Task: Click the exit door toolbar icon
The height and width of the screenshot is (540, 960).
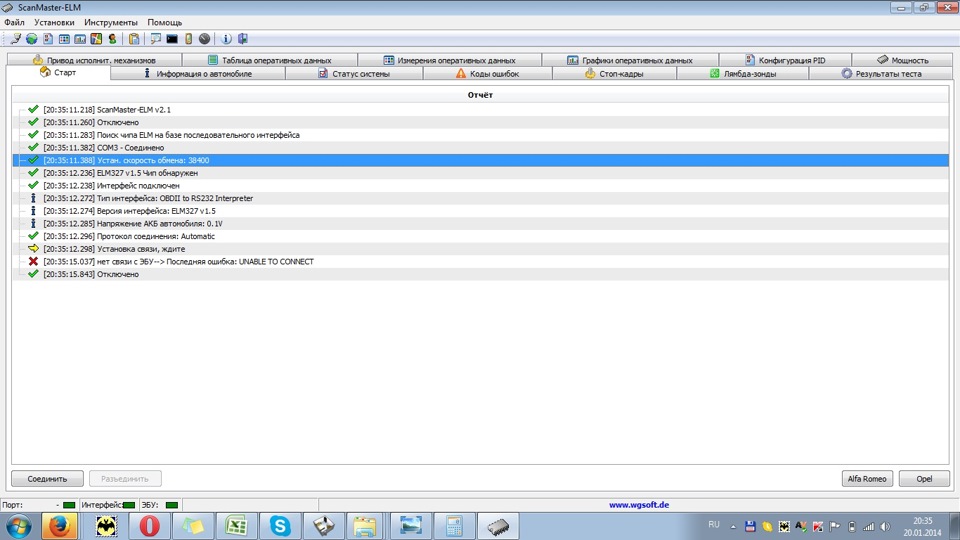Action: 242,39
